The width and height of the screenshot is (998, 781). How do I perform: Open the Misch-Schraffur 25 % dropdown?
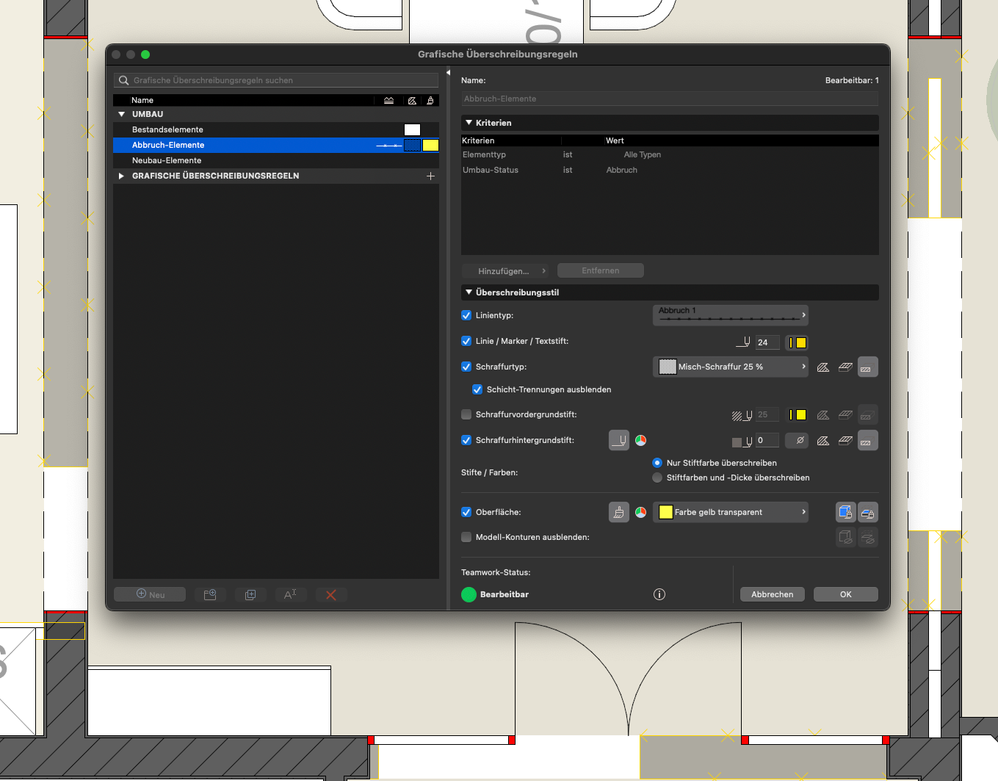(731, 367)
